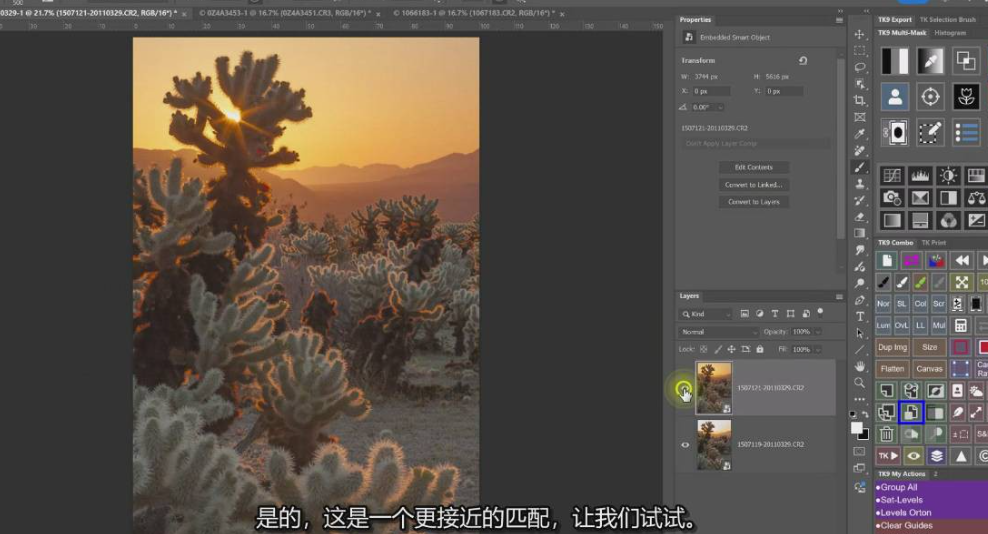Click the Edit Contents button
The image size is (988, 534).
coord(754,167)
